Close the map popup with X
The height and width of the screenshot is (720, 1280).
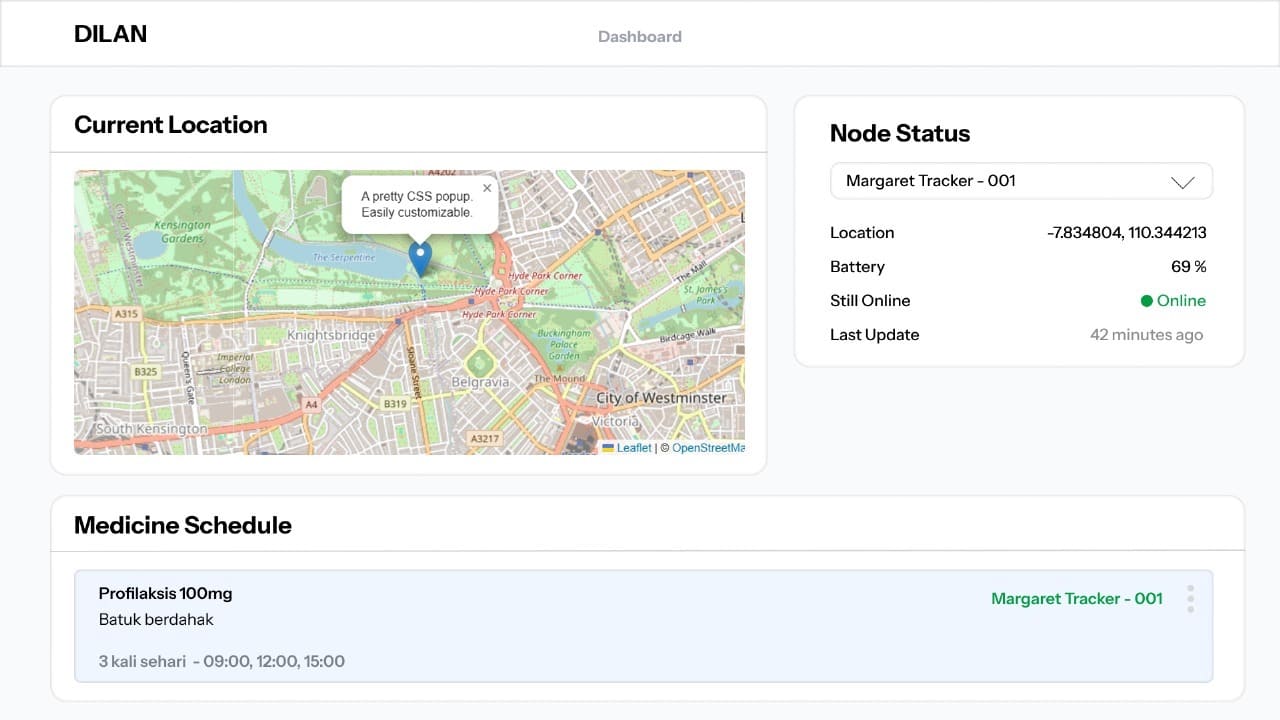point(487,188)
